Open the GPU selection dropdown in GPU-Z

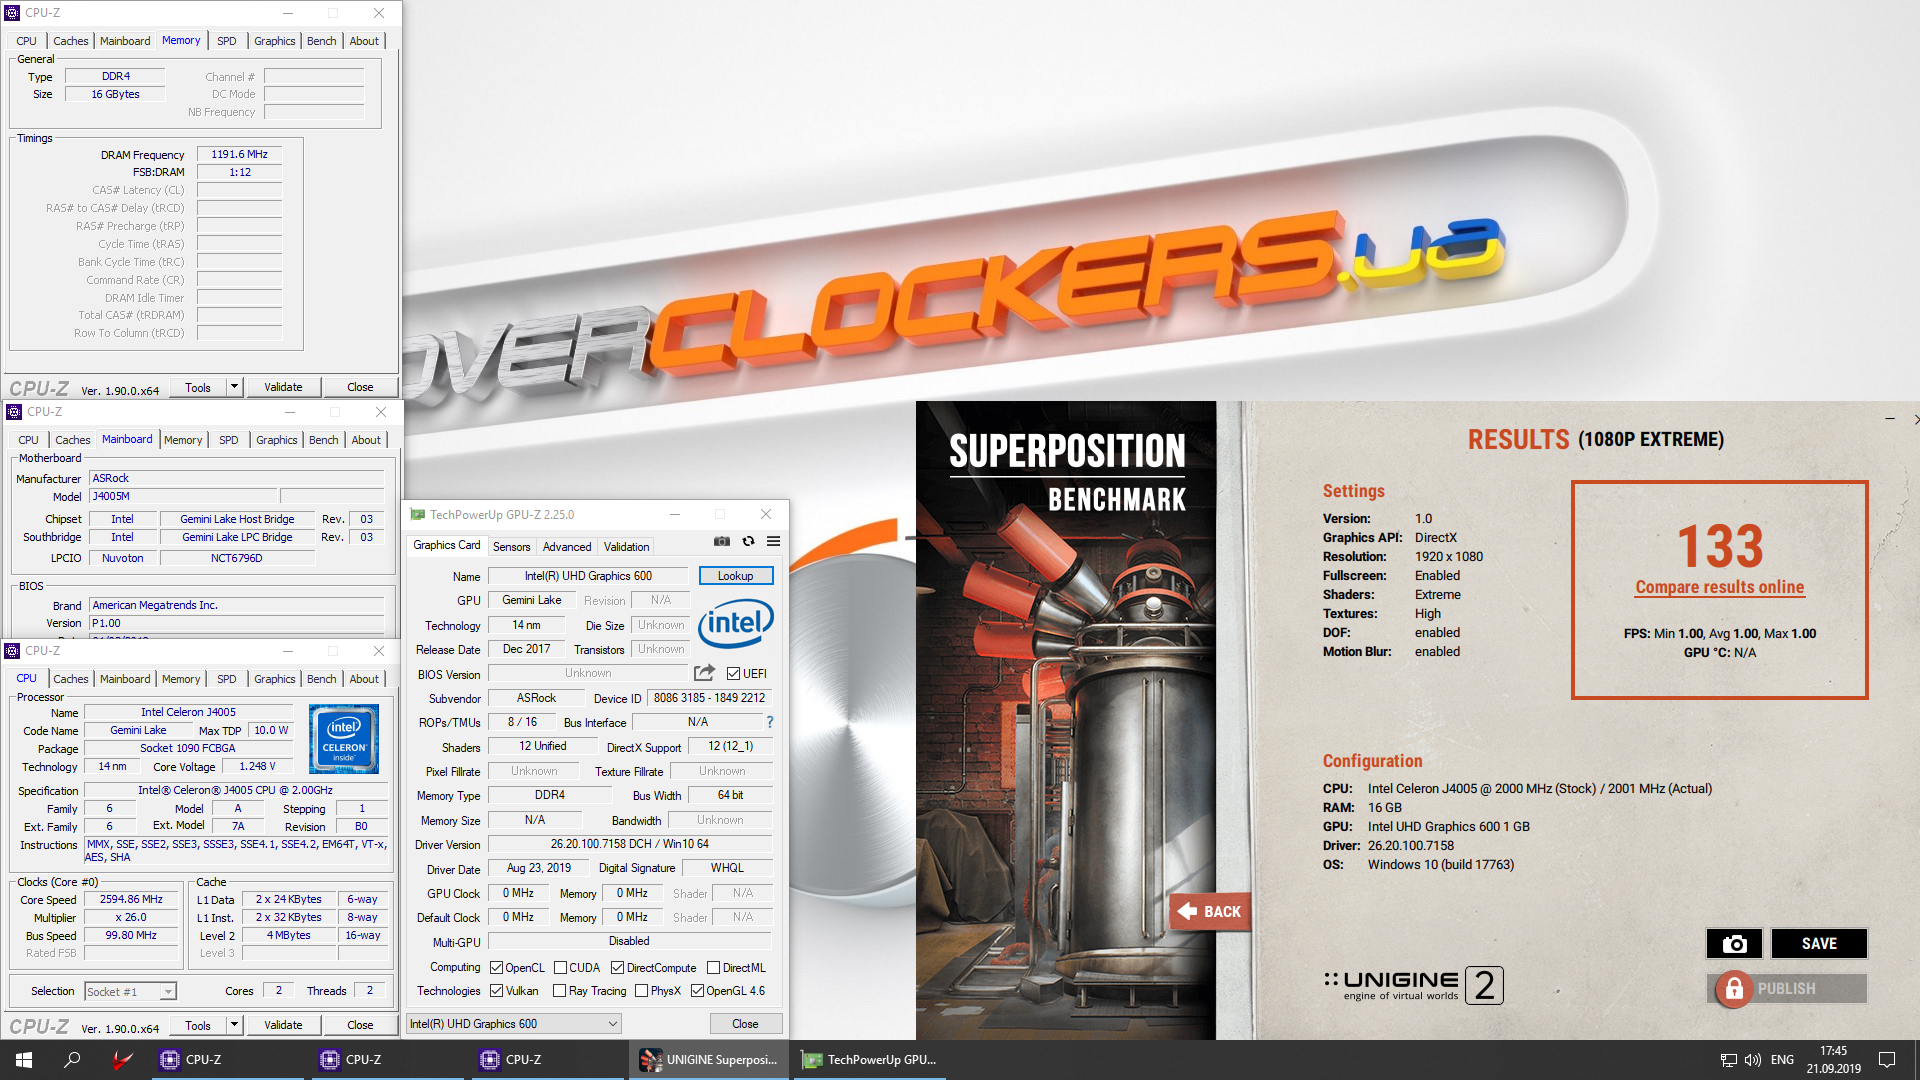pyautogui.click(x=514, y=1024)
